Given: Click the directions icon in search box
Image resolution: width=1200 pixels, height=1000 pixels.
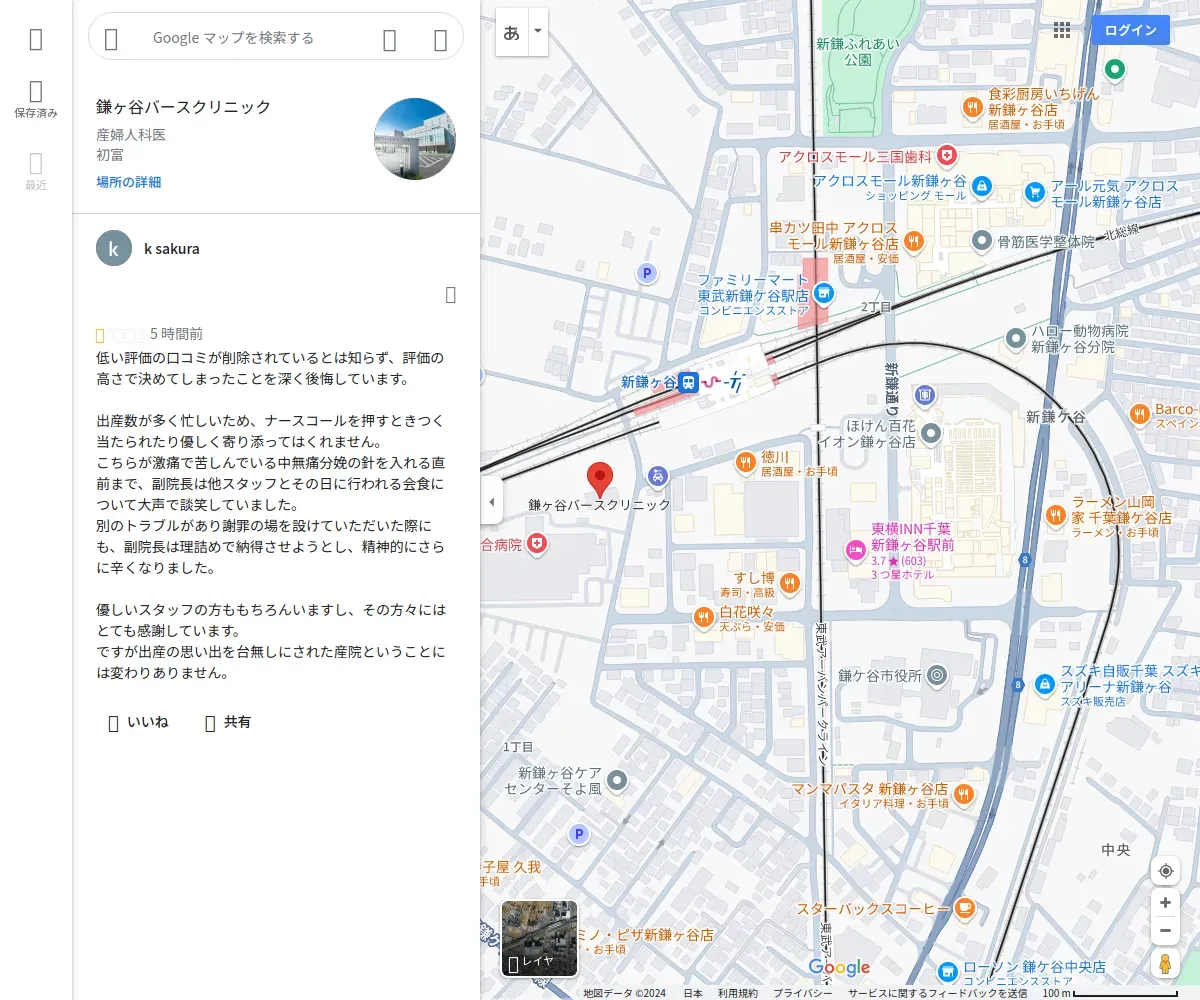Looking at the screenshot, I should [440, 39].
